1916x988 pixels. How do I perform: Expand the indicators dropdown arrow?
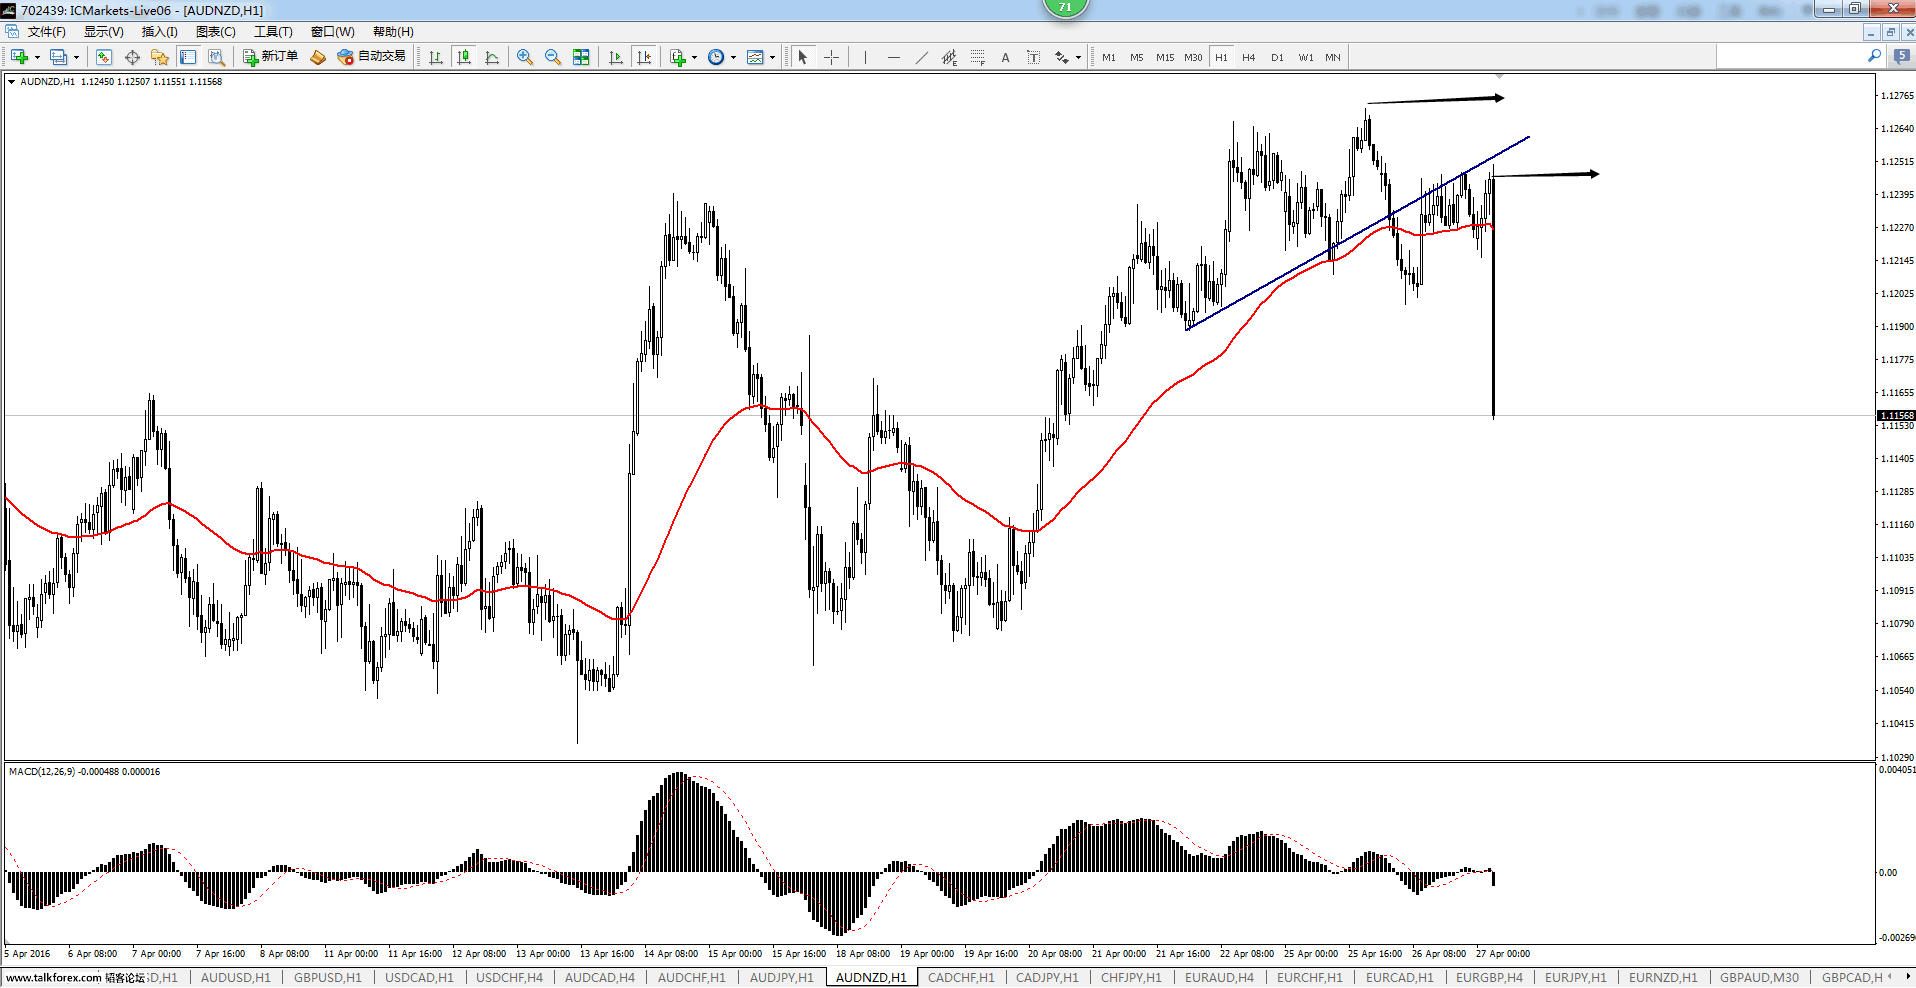click(x=694, y=57)
